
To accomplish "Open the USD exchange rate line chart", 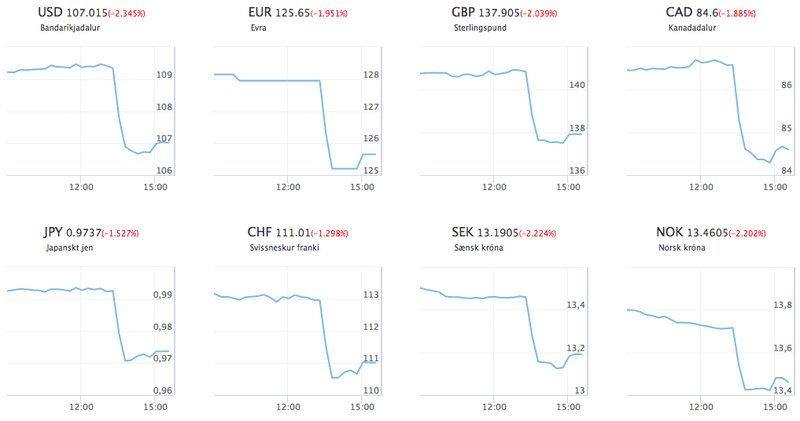I will [x=88, y=115].
